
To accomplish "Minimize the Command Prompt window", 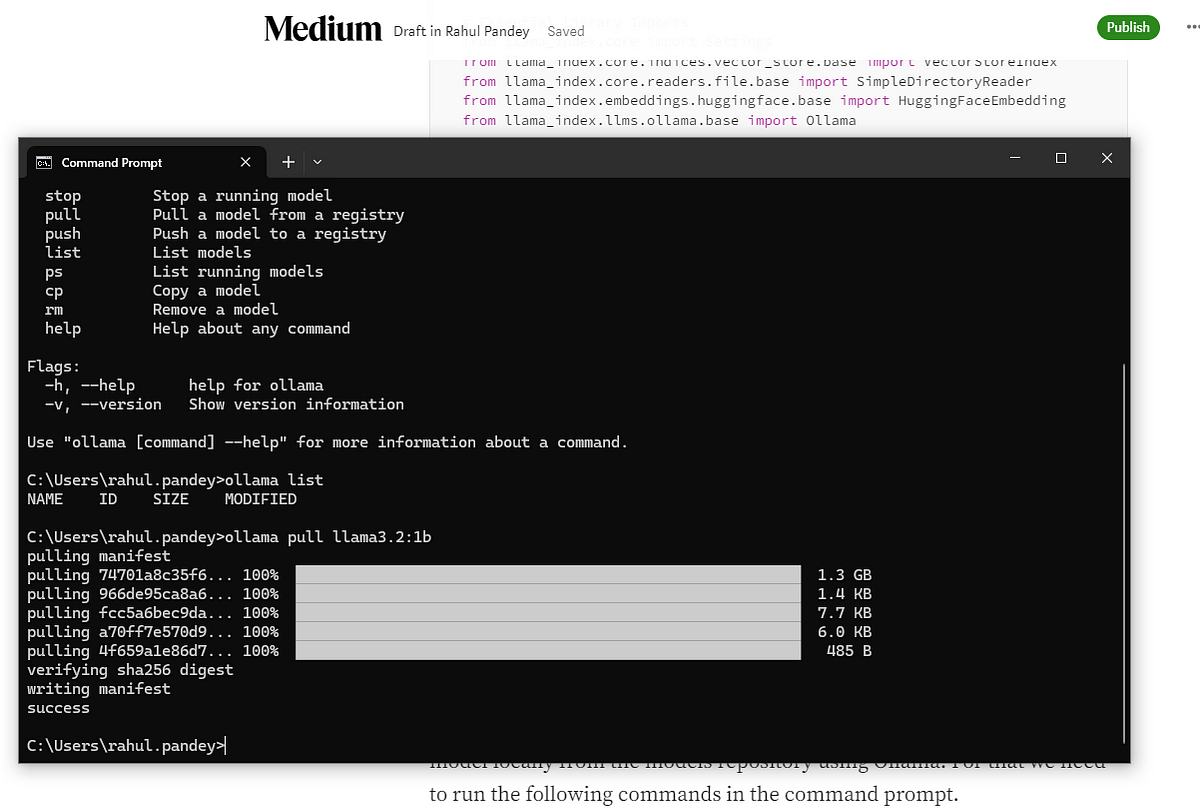I will tap(1015, 158).
